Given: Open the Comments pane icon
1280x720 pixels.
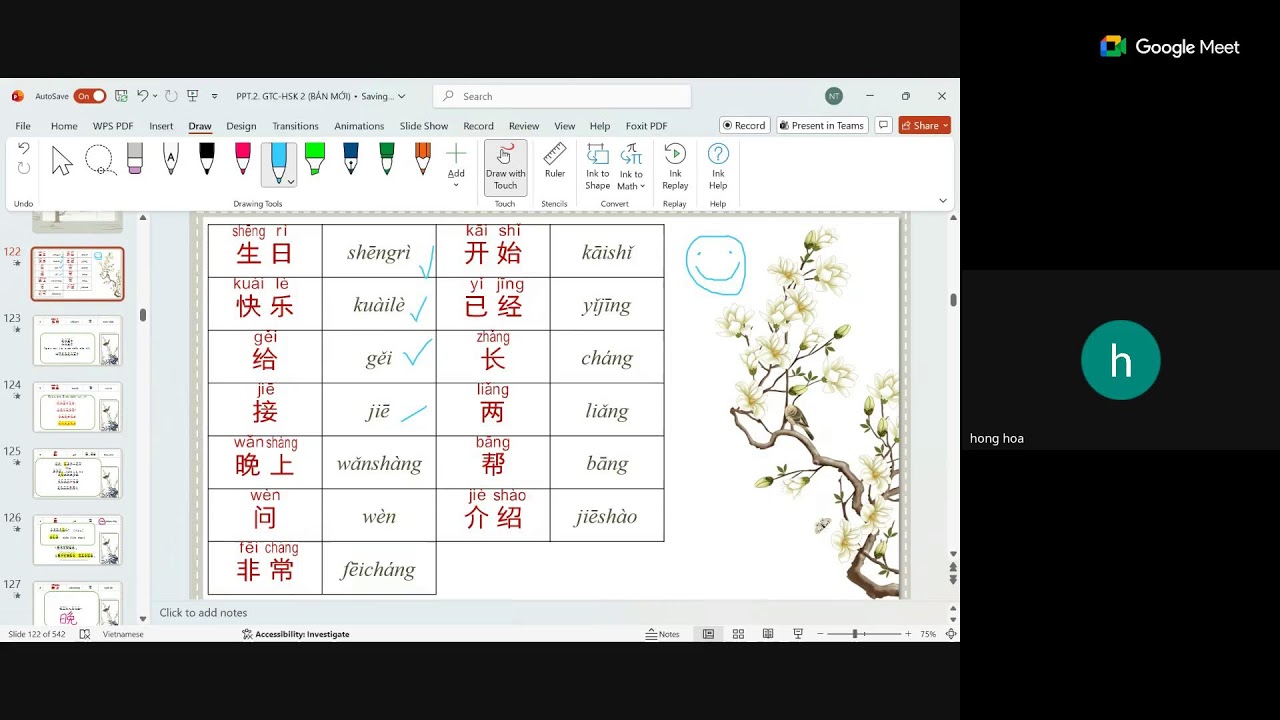Looking at the screenshot, I should (x=883, y=125).
